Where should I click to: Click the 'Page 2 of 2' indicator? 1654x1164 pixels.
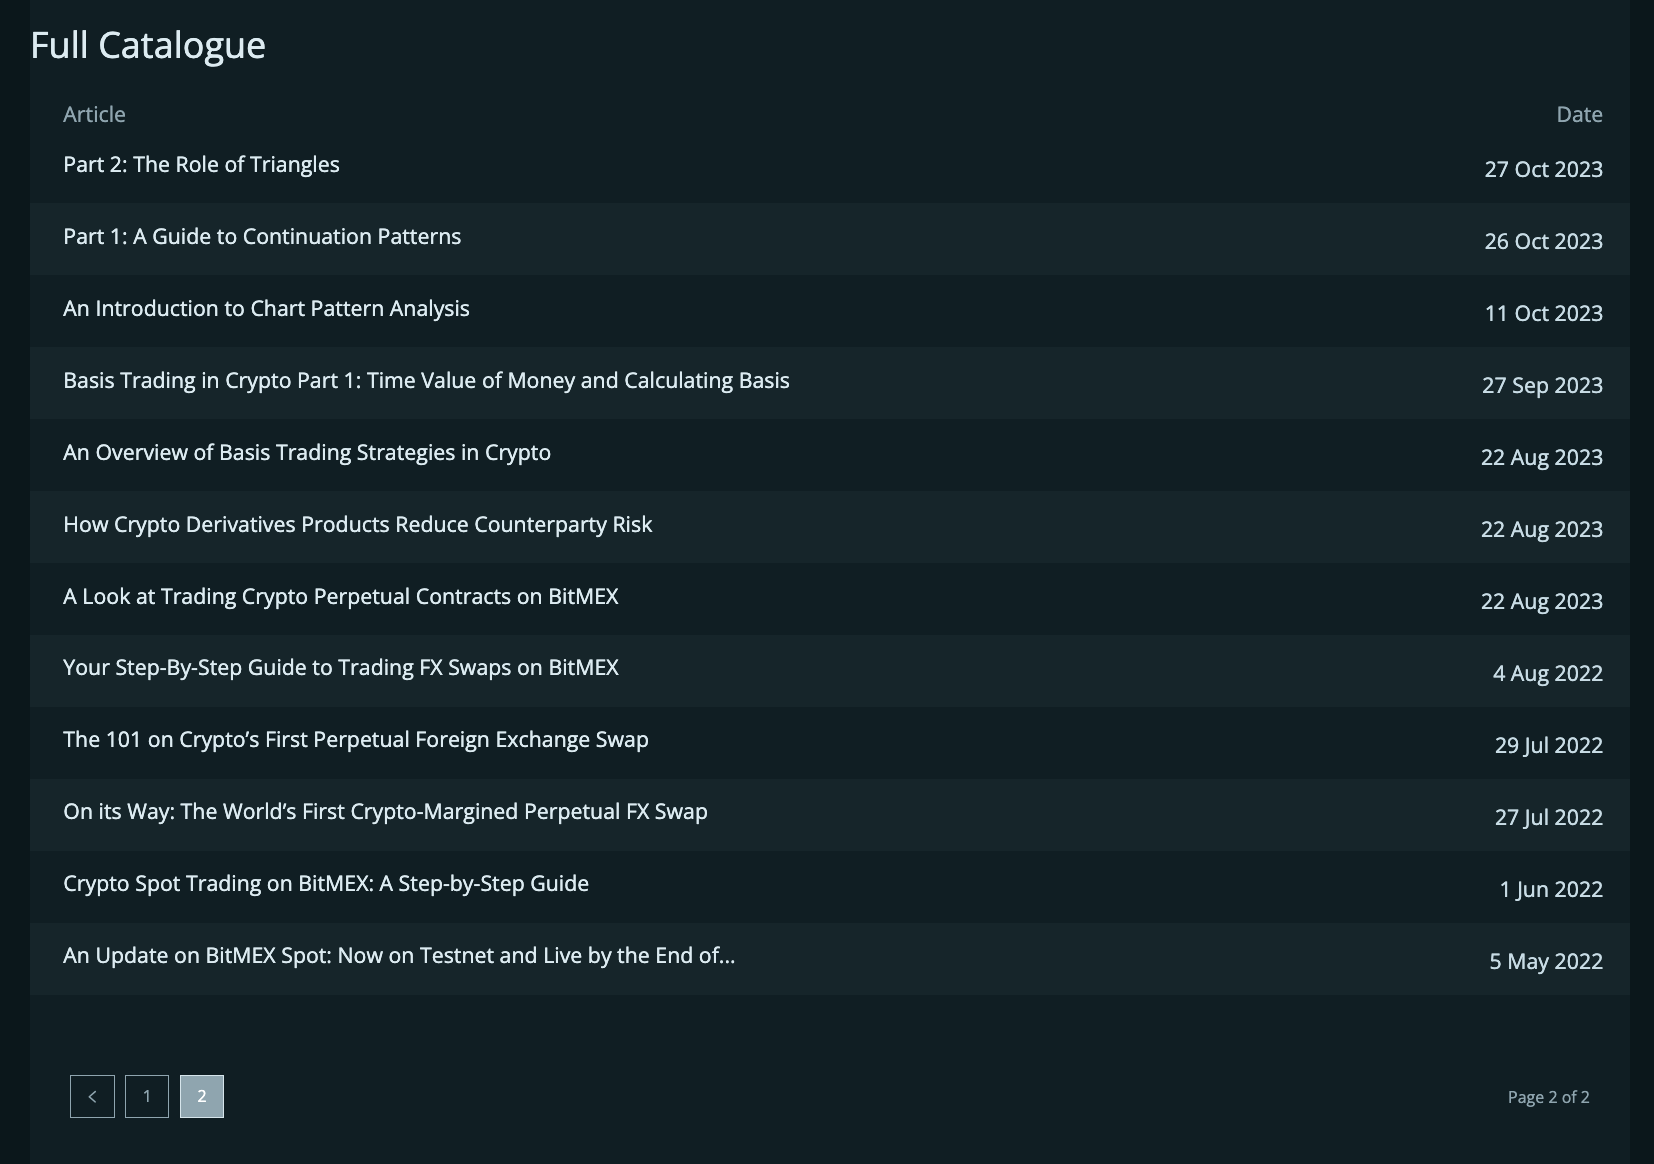pyautogui.click(x=1548, y=1097)
